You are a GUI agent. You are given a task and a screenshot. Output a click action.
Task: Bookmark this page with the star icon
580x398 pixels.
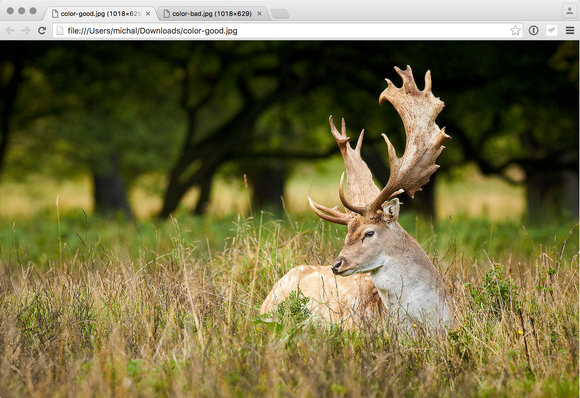coord(515,30)
